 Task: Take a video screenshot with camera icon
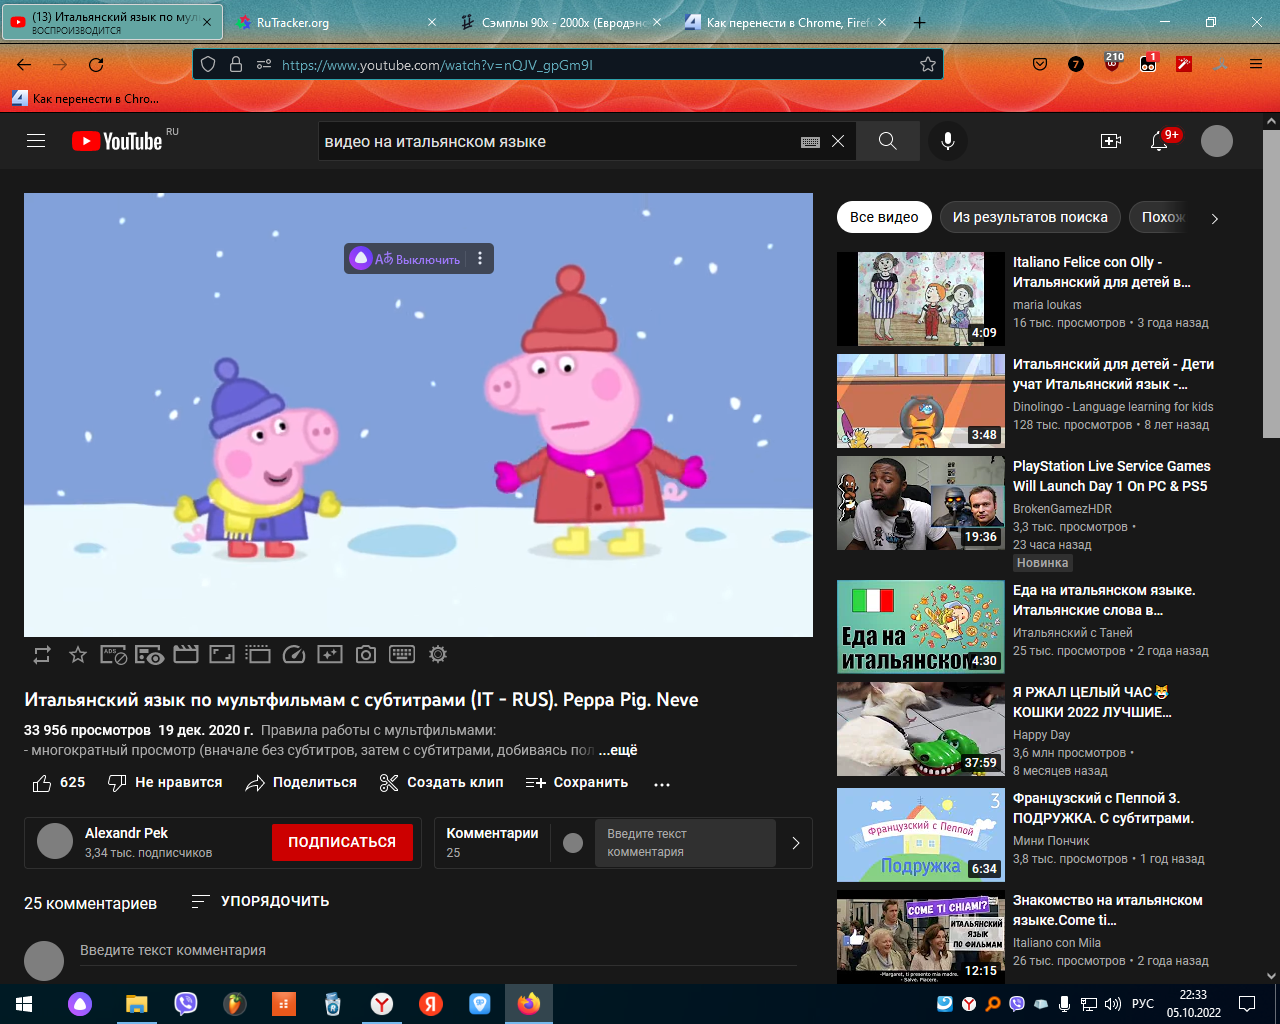point(366,655)
